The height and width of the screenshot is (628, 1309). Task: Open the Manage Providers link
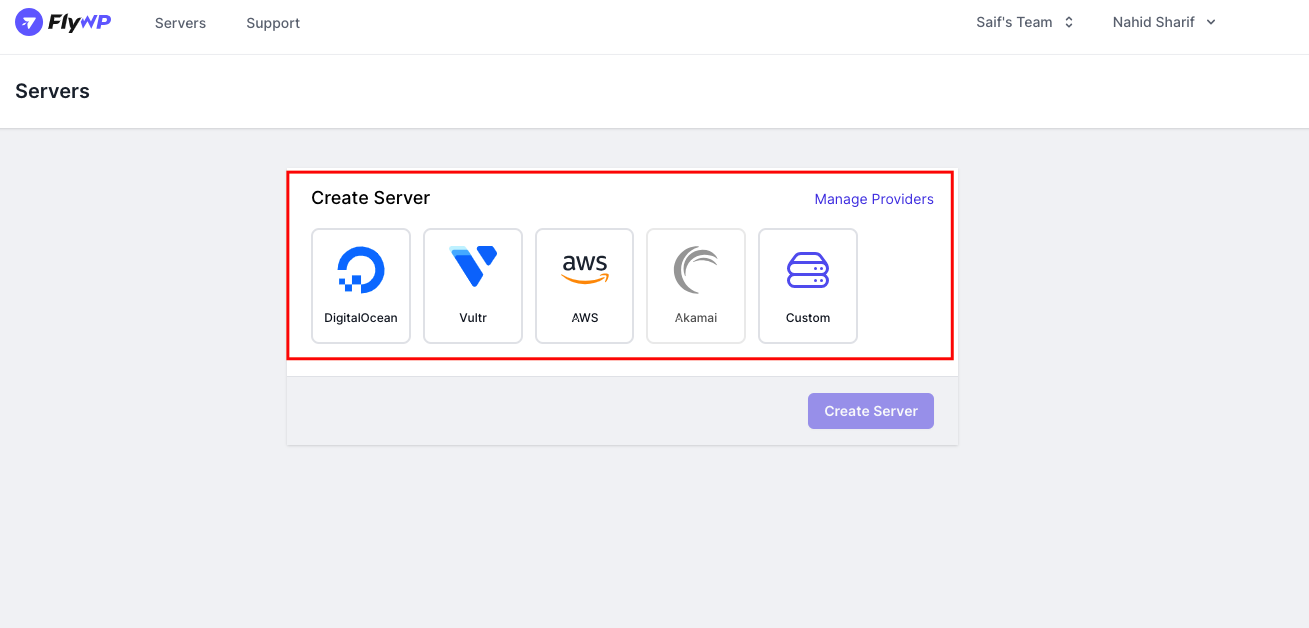(874, 199)
